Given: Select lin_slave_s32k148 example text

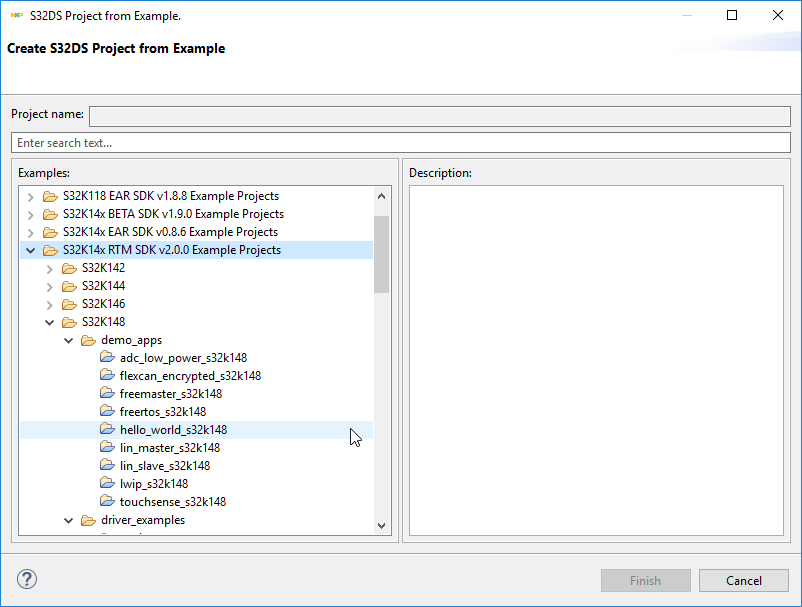Looking at the screenshot, I should click(x=165, y=466).
